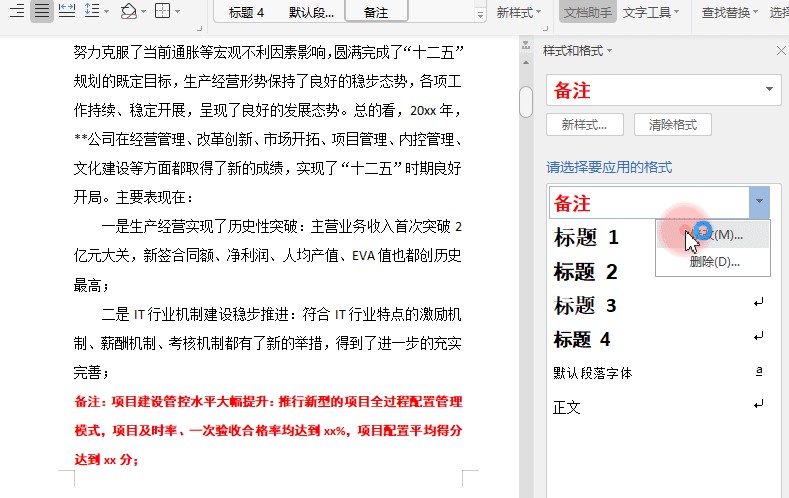Open dropdown arrow beside 备注 list item

[759, 201]
